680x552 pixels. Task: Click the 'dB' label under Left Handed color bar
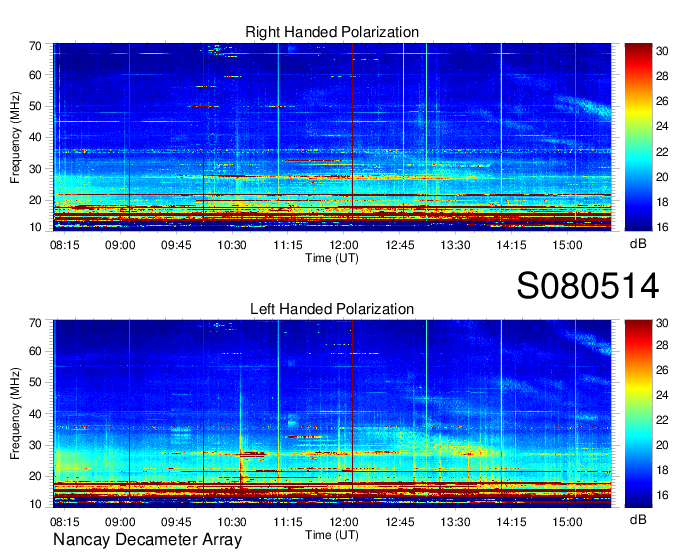[x=638, y=520]
